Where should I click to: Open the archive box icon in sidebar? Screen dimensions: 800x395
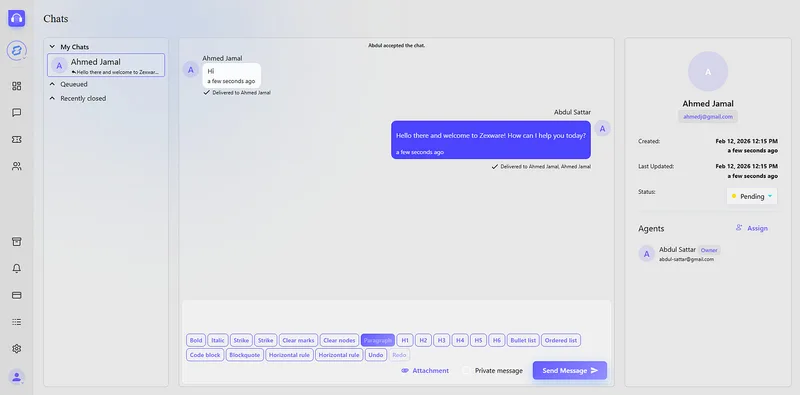coord(16,242)
